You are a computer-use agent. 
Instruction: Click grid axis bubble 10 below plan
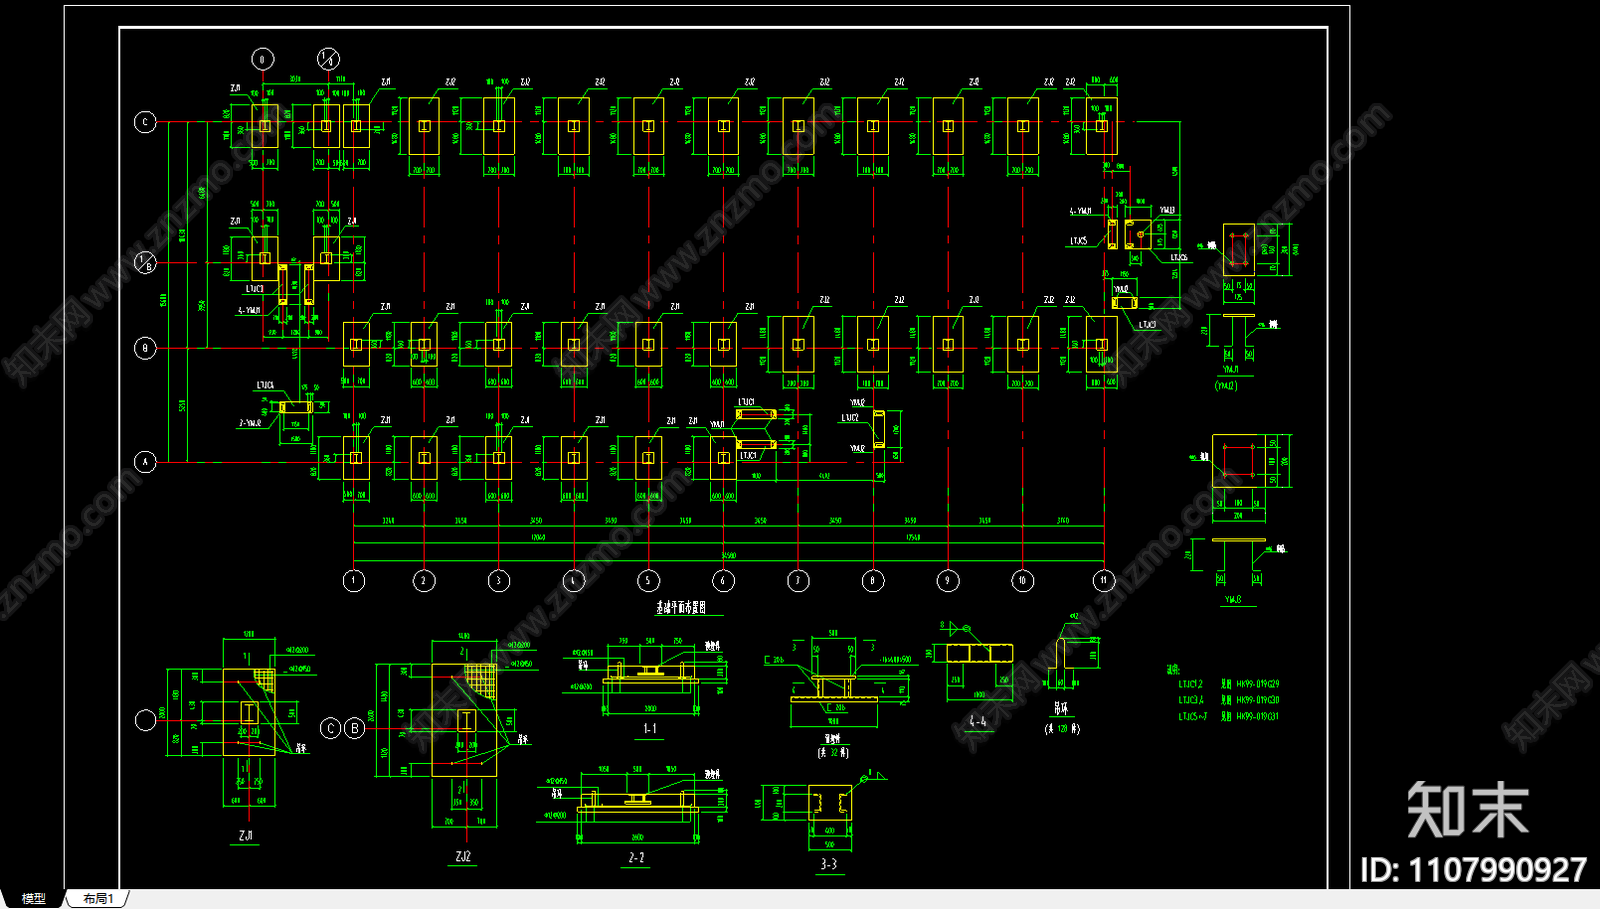1022,581
